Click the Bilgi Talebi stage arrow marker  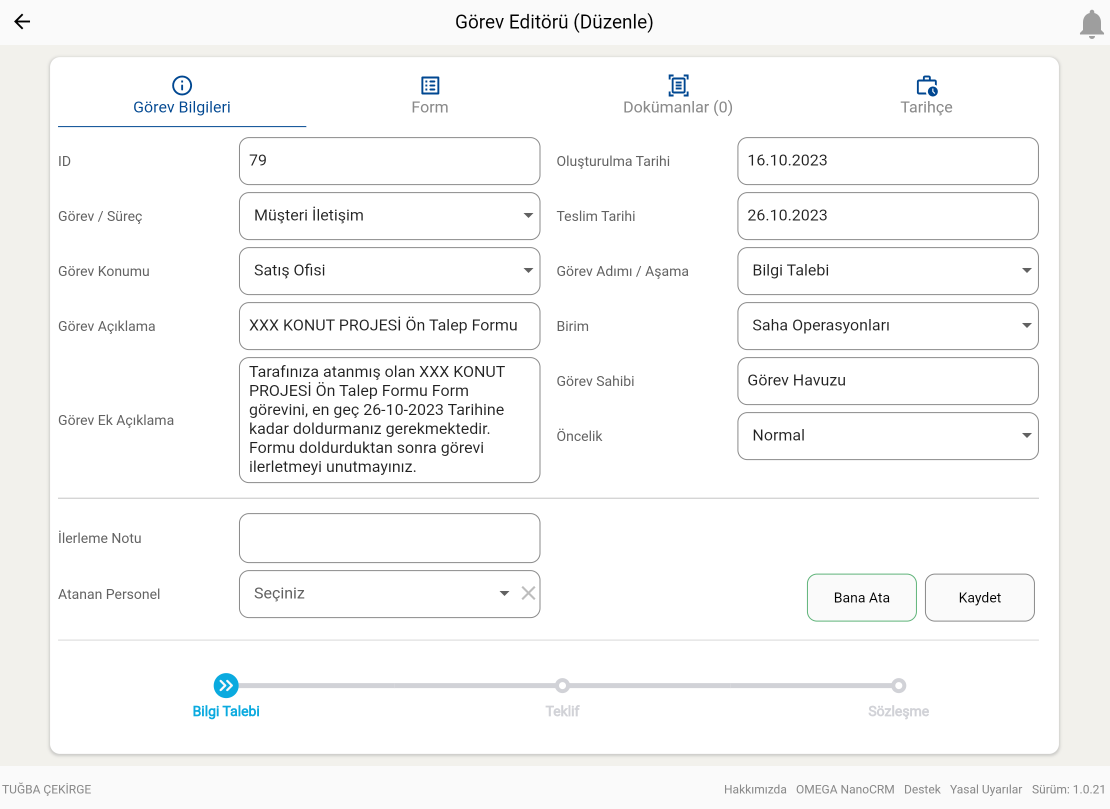click(226, 685)
